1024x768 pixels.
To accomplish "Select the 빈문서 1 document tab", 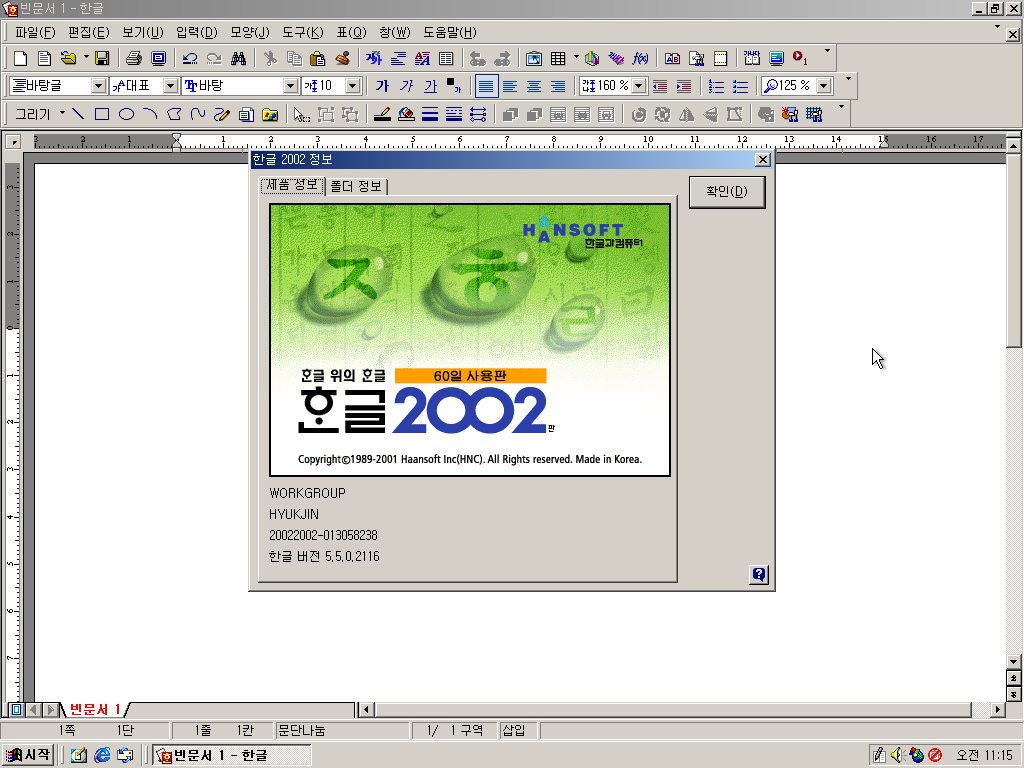I will pyautogui.click(x=95, y=709).
